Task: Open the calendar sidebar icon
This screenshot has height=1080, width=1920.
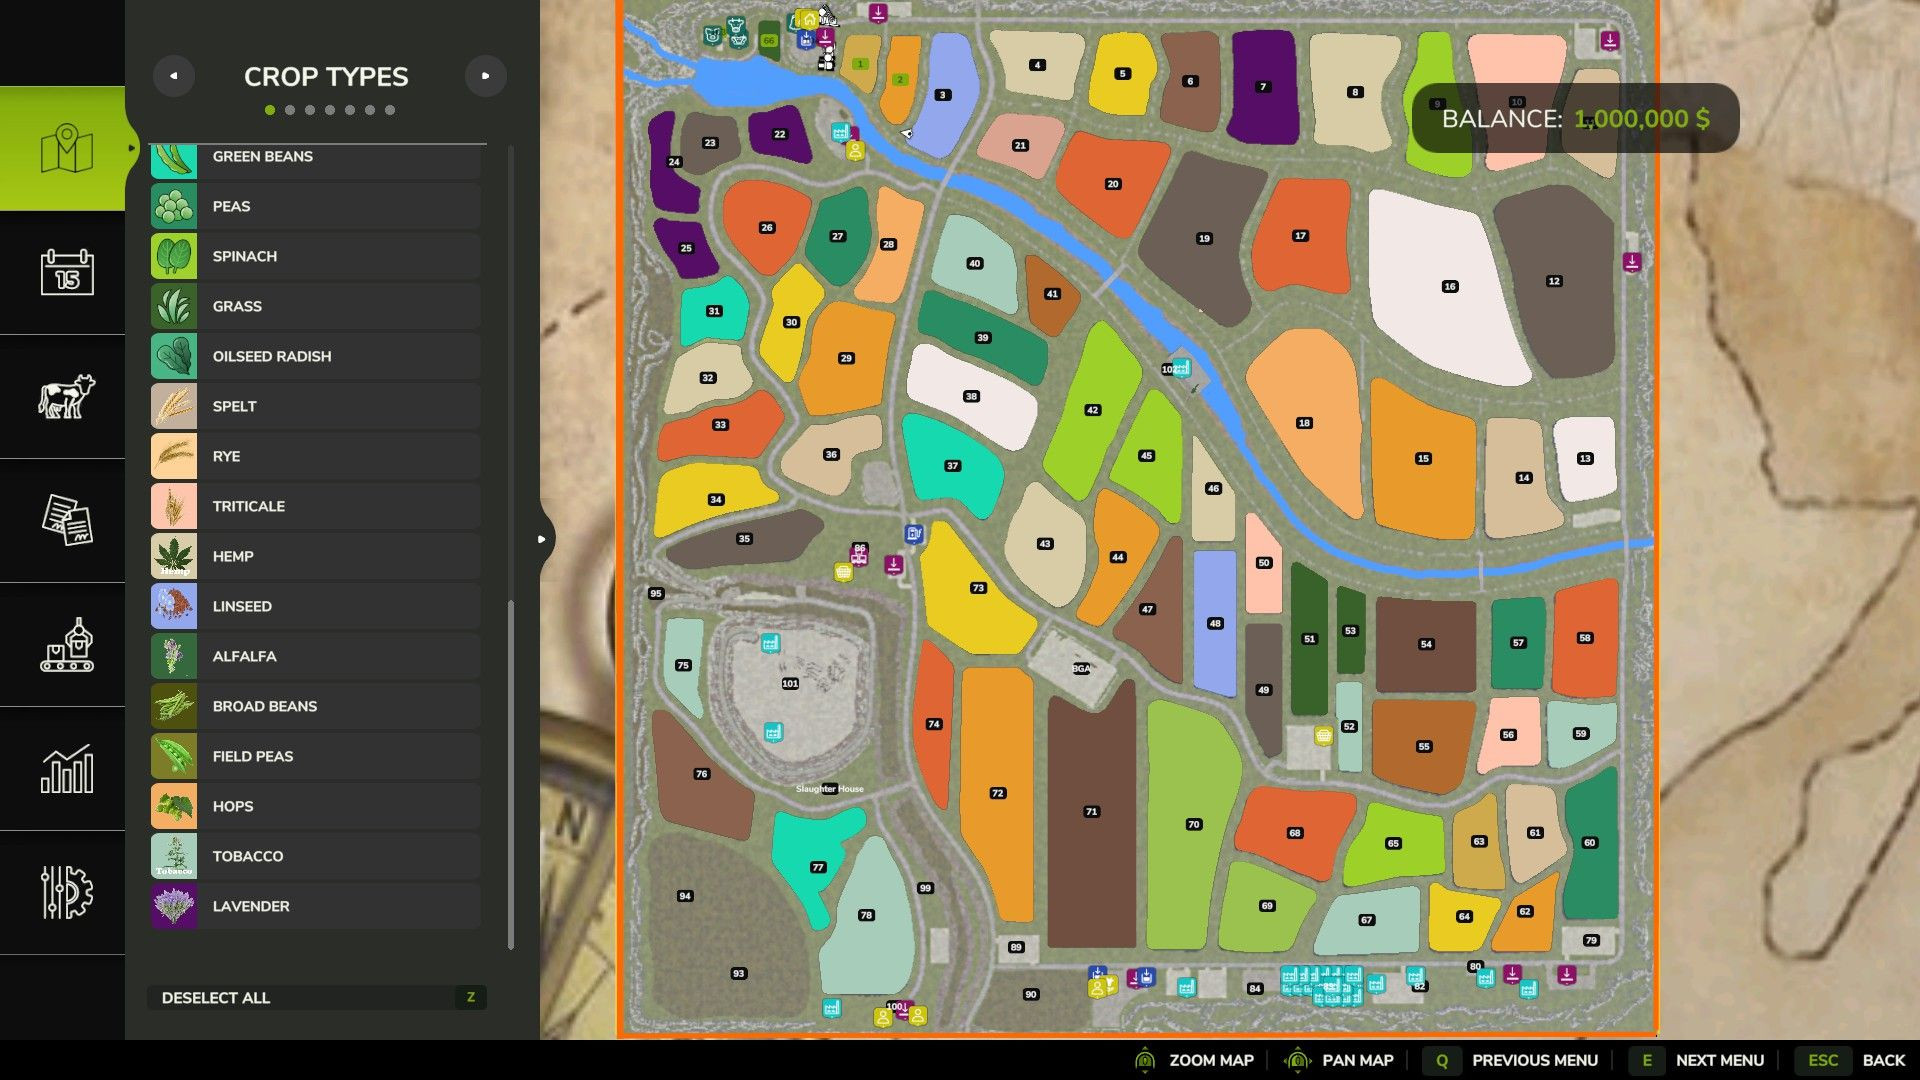Action: [x=67, y=272]
